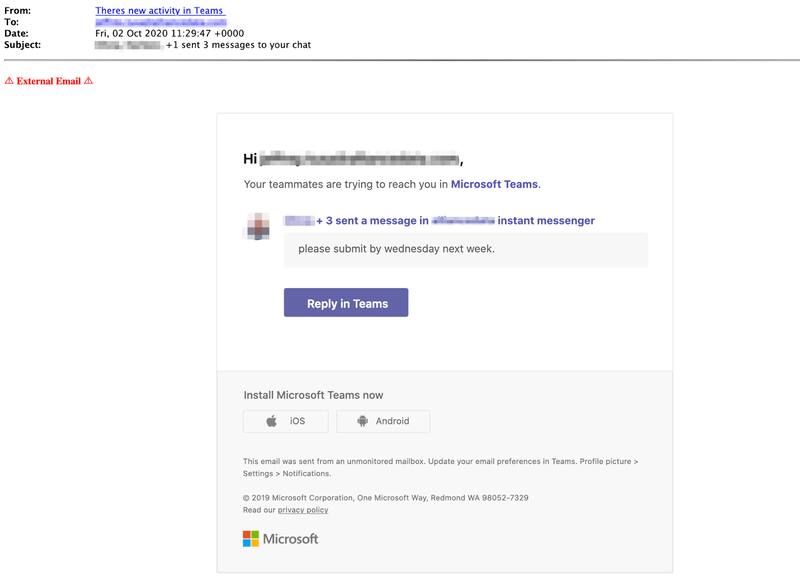Click the warning triangle after External Email

[x=88, y=81]
